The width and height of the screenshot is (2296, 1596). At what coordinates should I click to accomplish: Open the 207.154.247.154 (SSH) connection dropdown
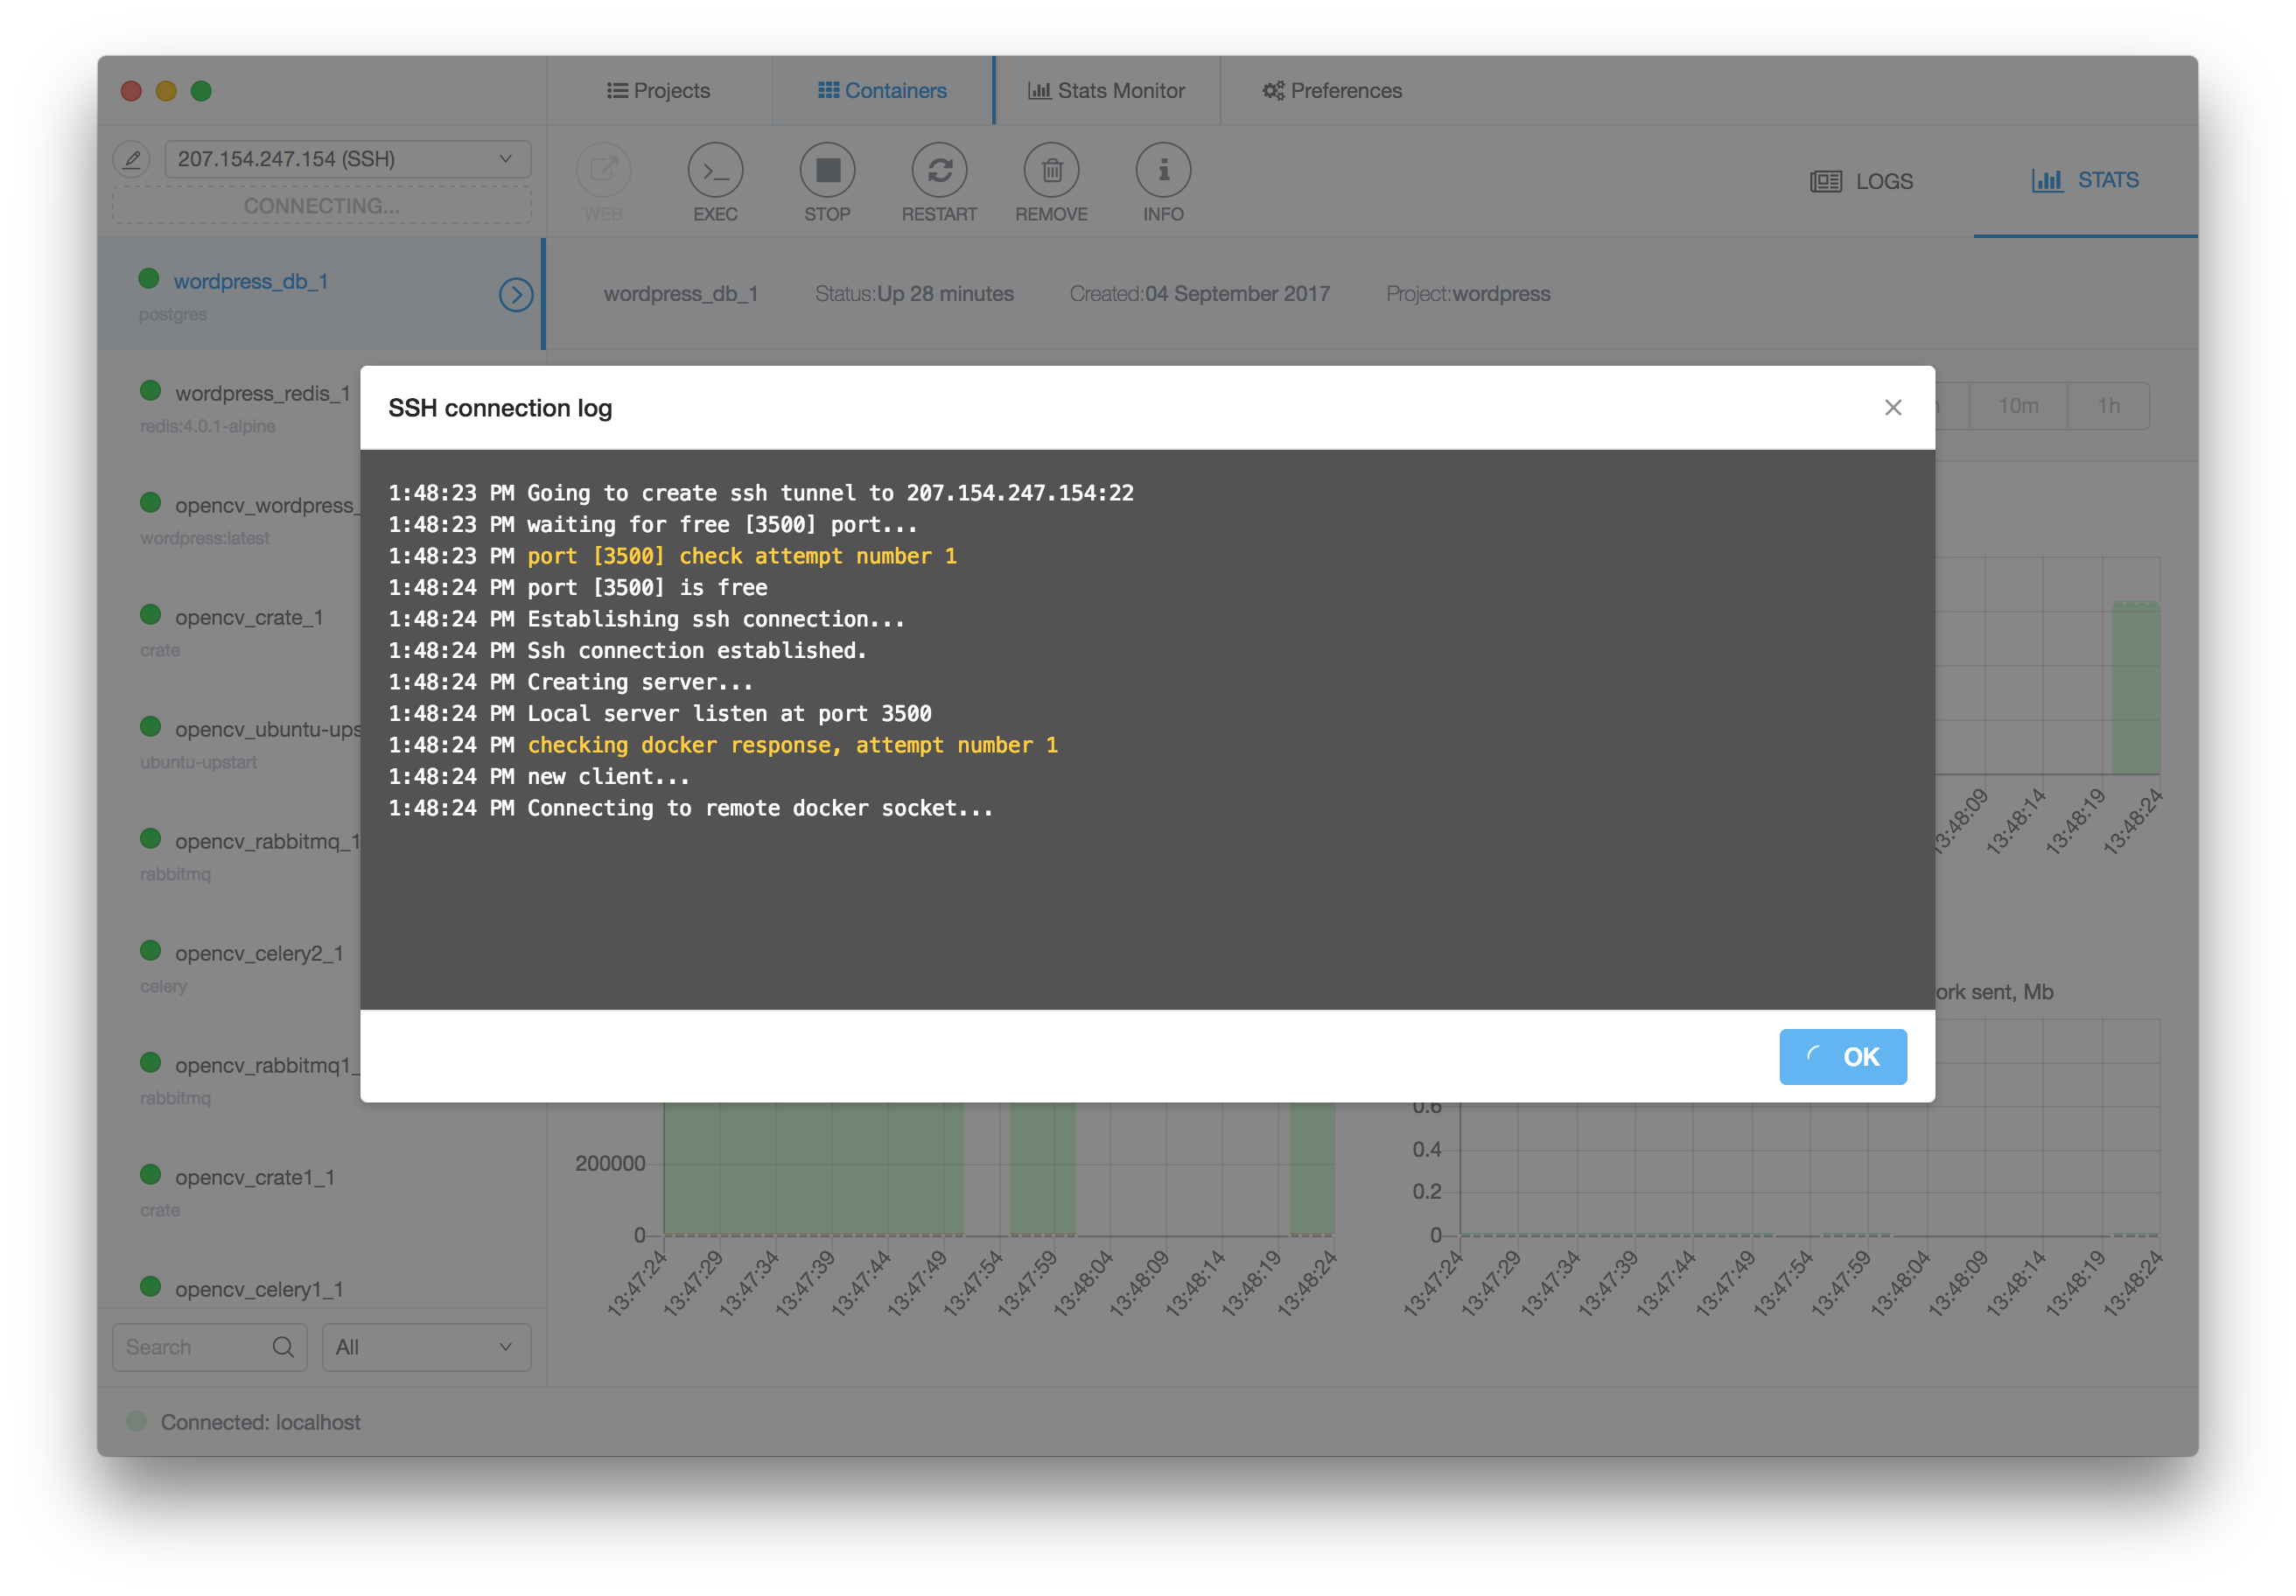[x=347, y=159]
